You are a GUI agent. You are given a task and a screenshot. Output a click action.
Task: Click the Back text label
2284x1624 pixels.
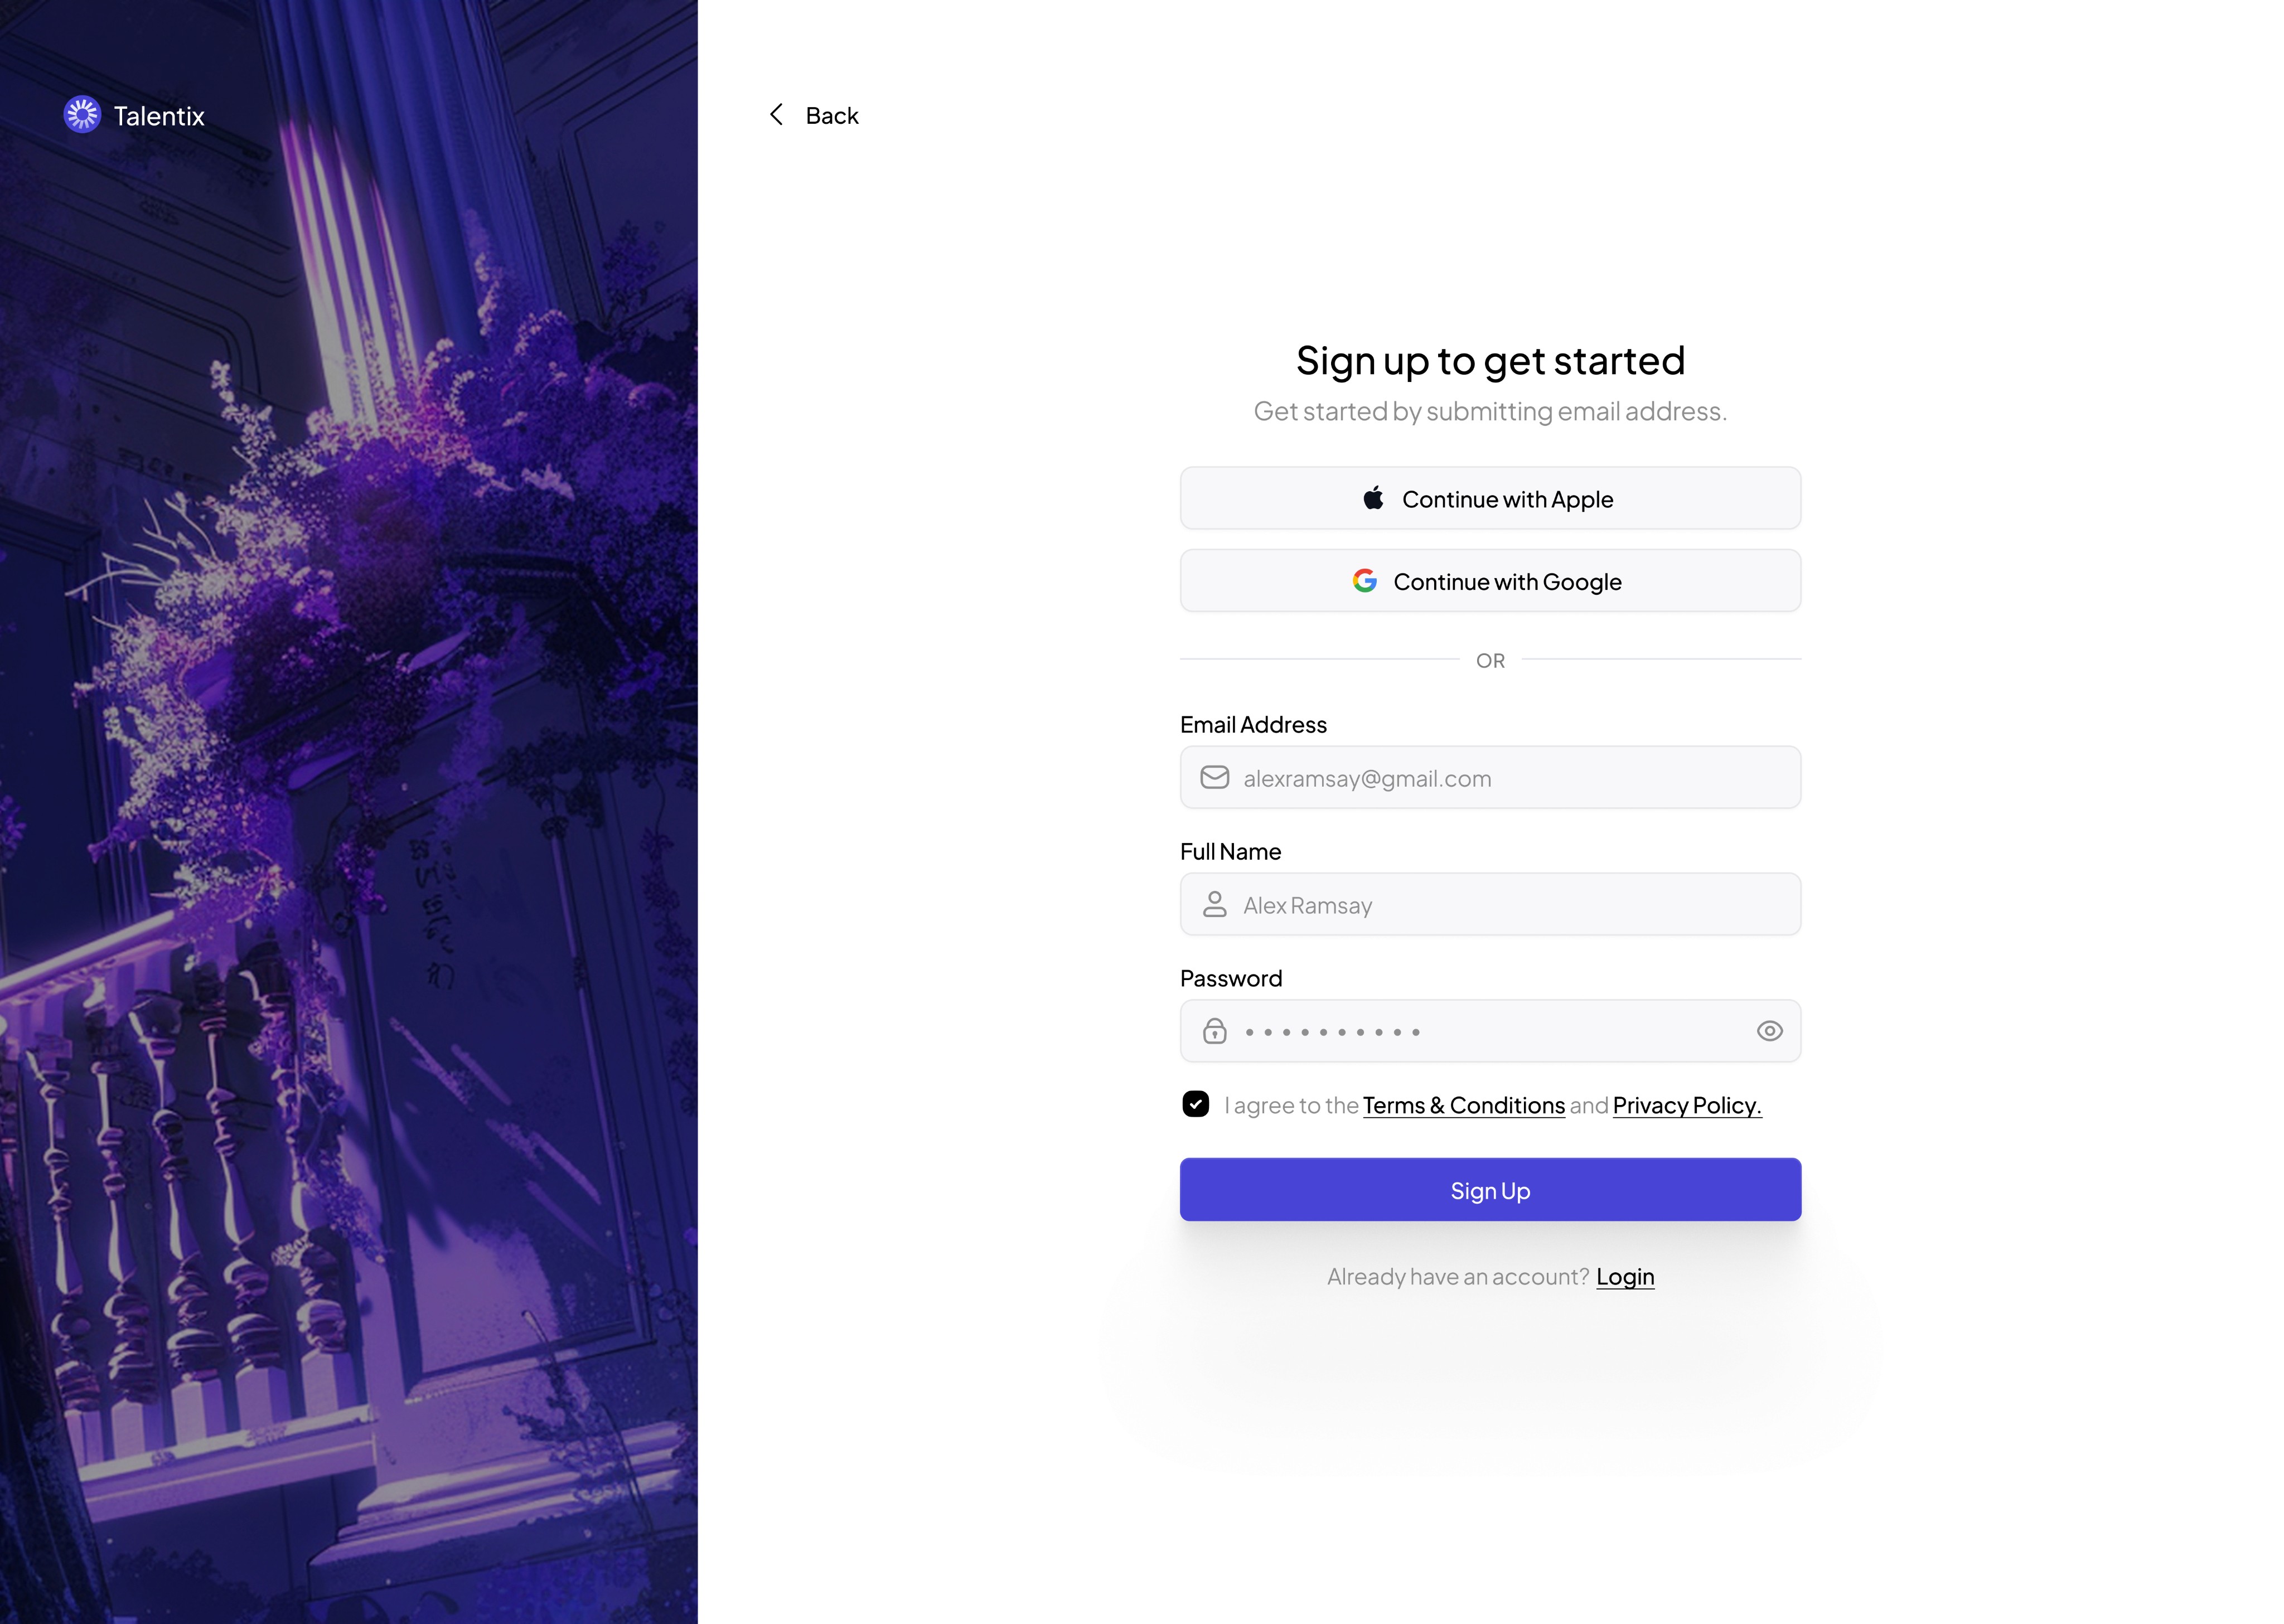coord(832,116)
